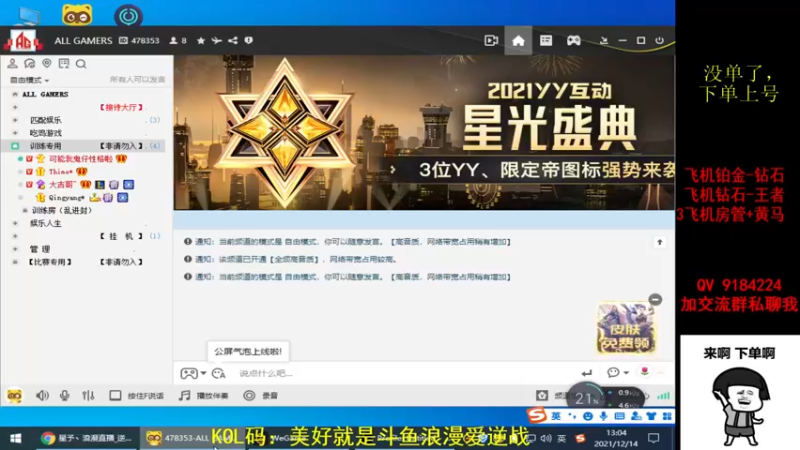Click the location pin icon in the sidebar
800x450 pixels.
(x=47, y=63)
